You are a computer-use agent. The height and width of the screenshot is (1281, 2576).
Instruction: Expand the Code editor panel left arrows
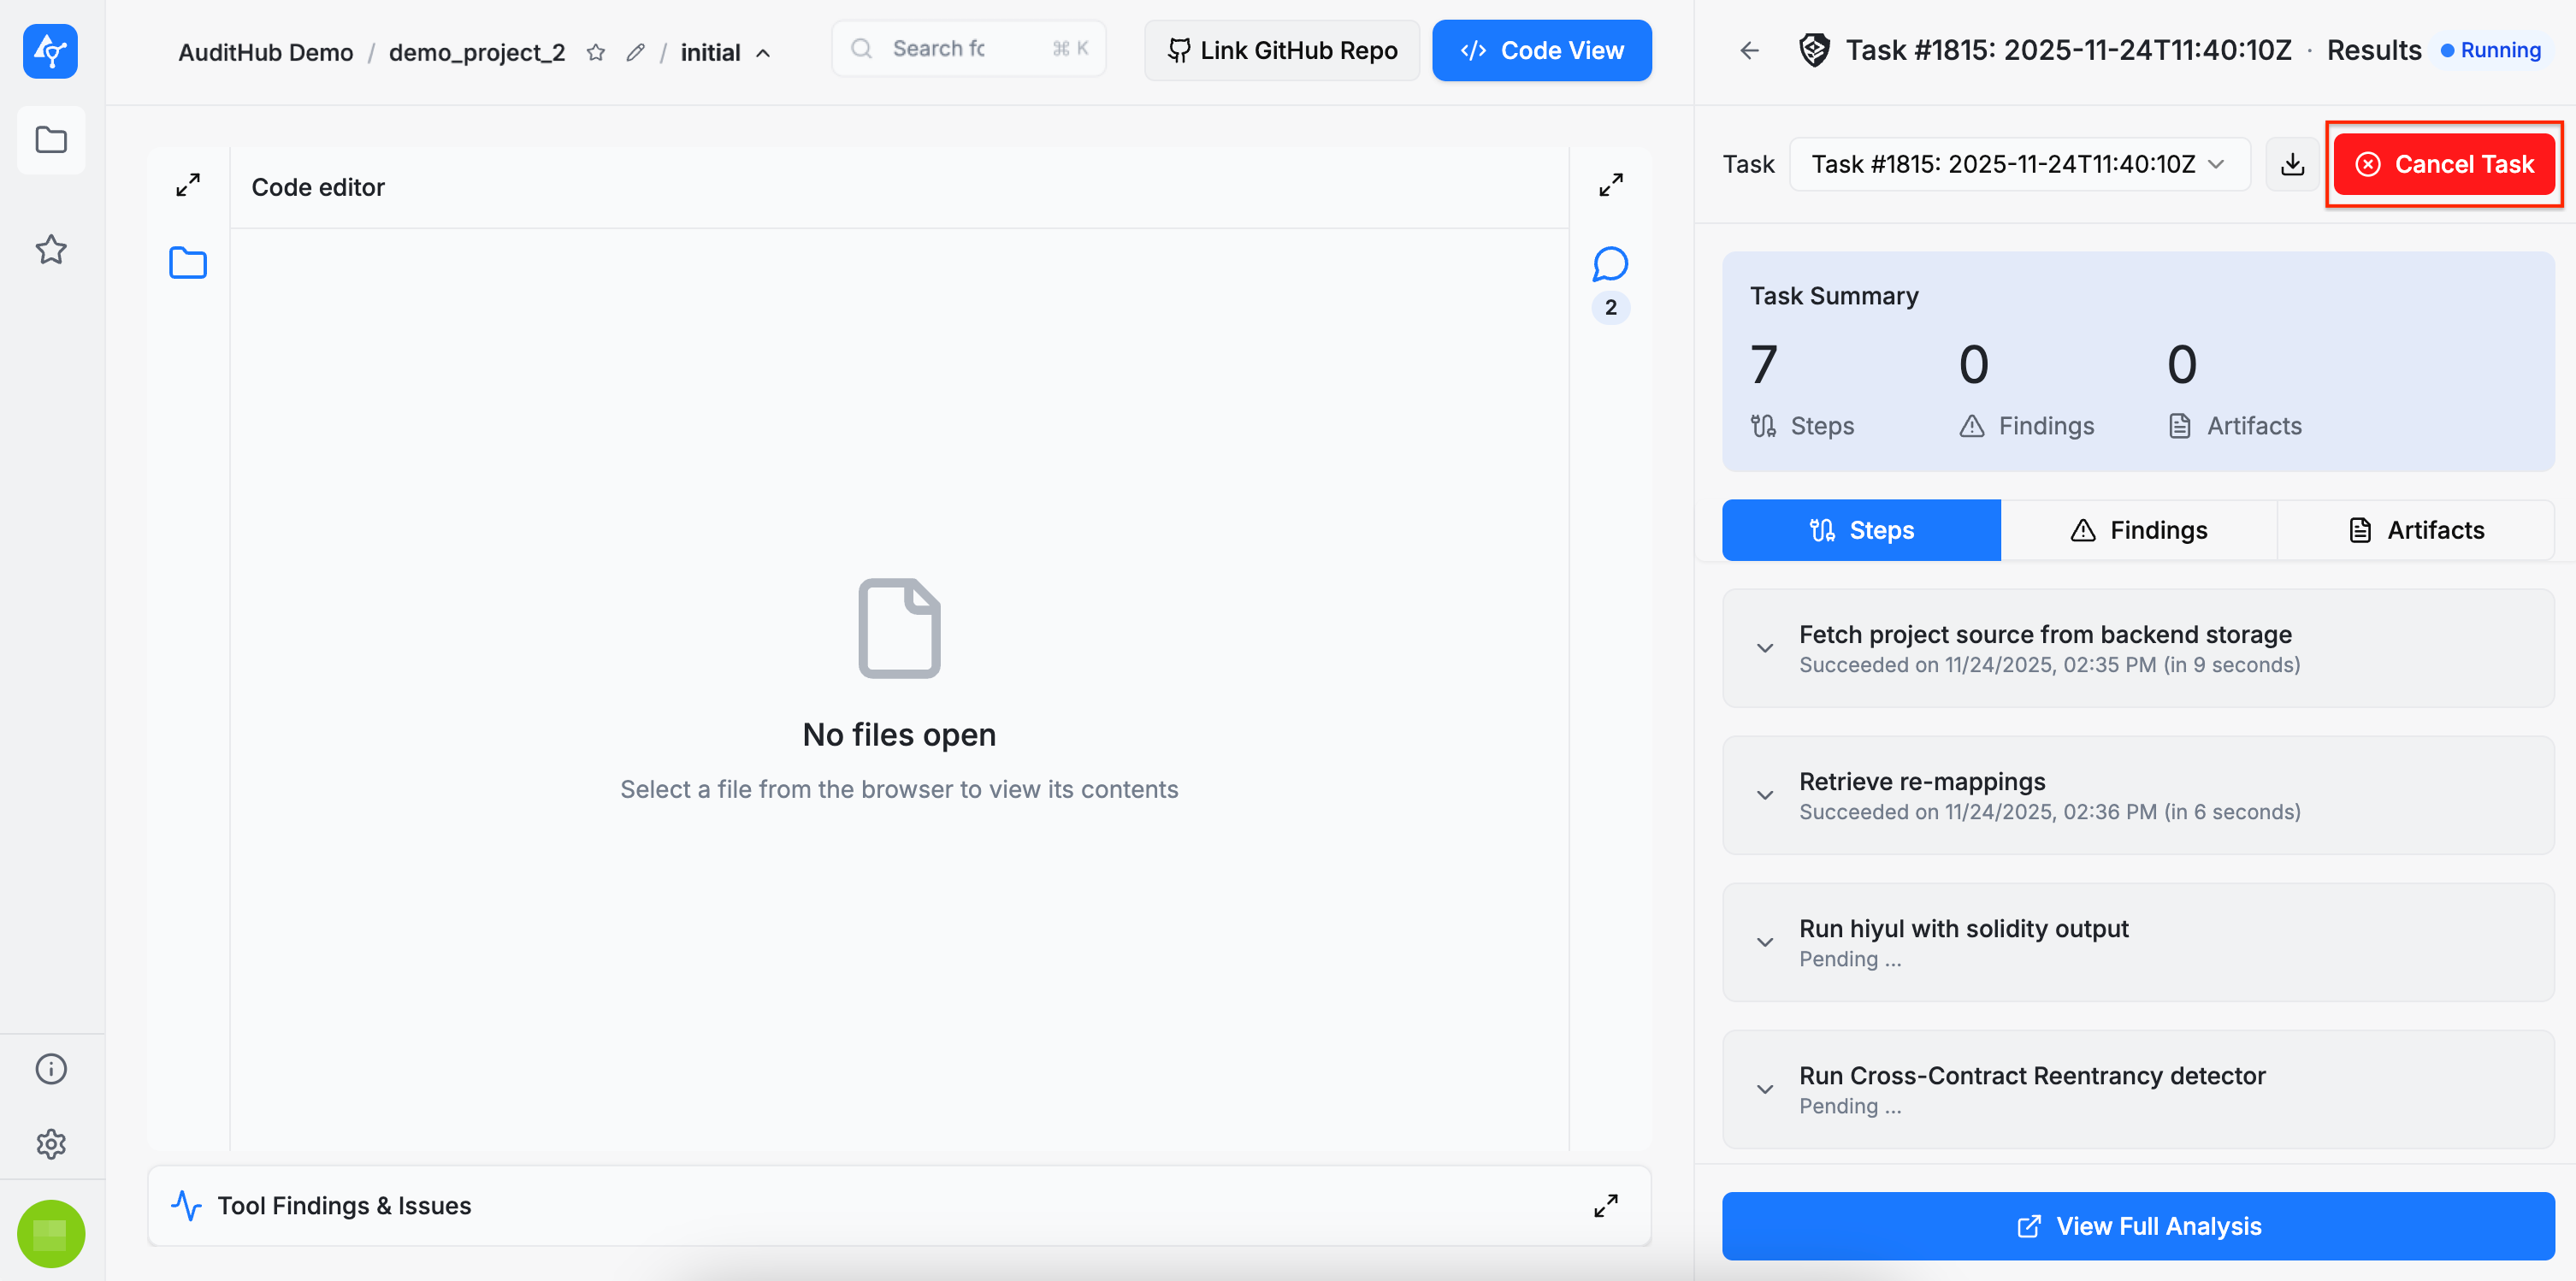(188, 185)
